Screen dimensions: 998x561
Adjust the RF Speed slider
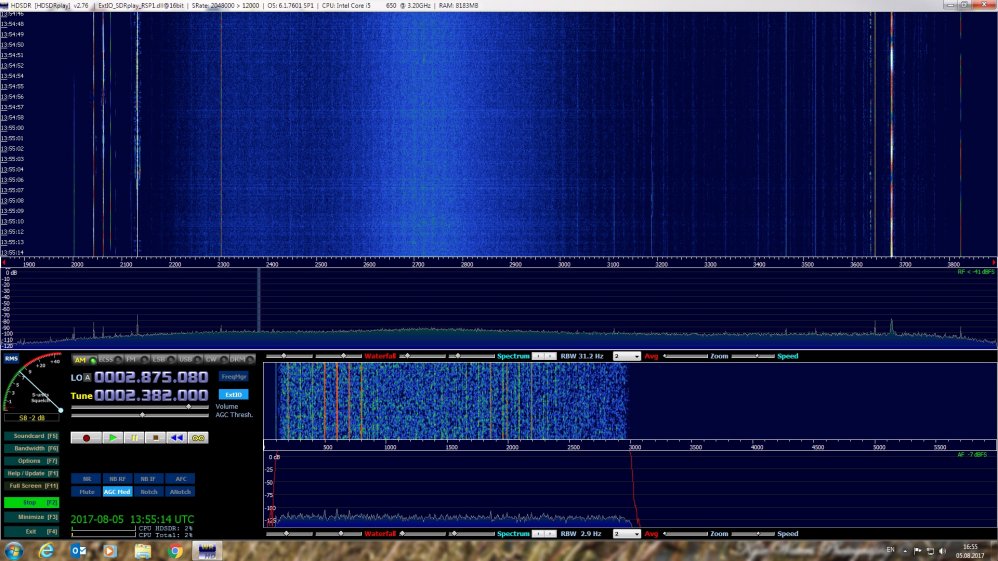tap(753, 357)
